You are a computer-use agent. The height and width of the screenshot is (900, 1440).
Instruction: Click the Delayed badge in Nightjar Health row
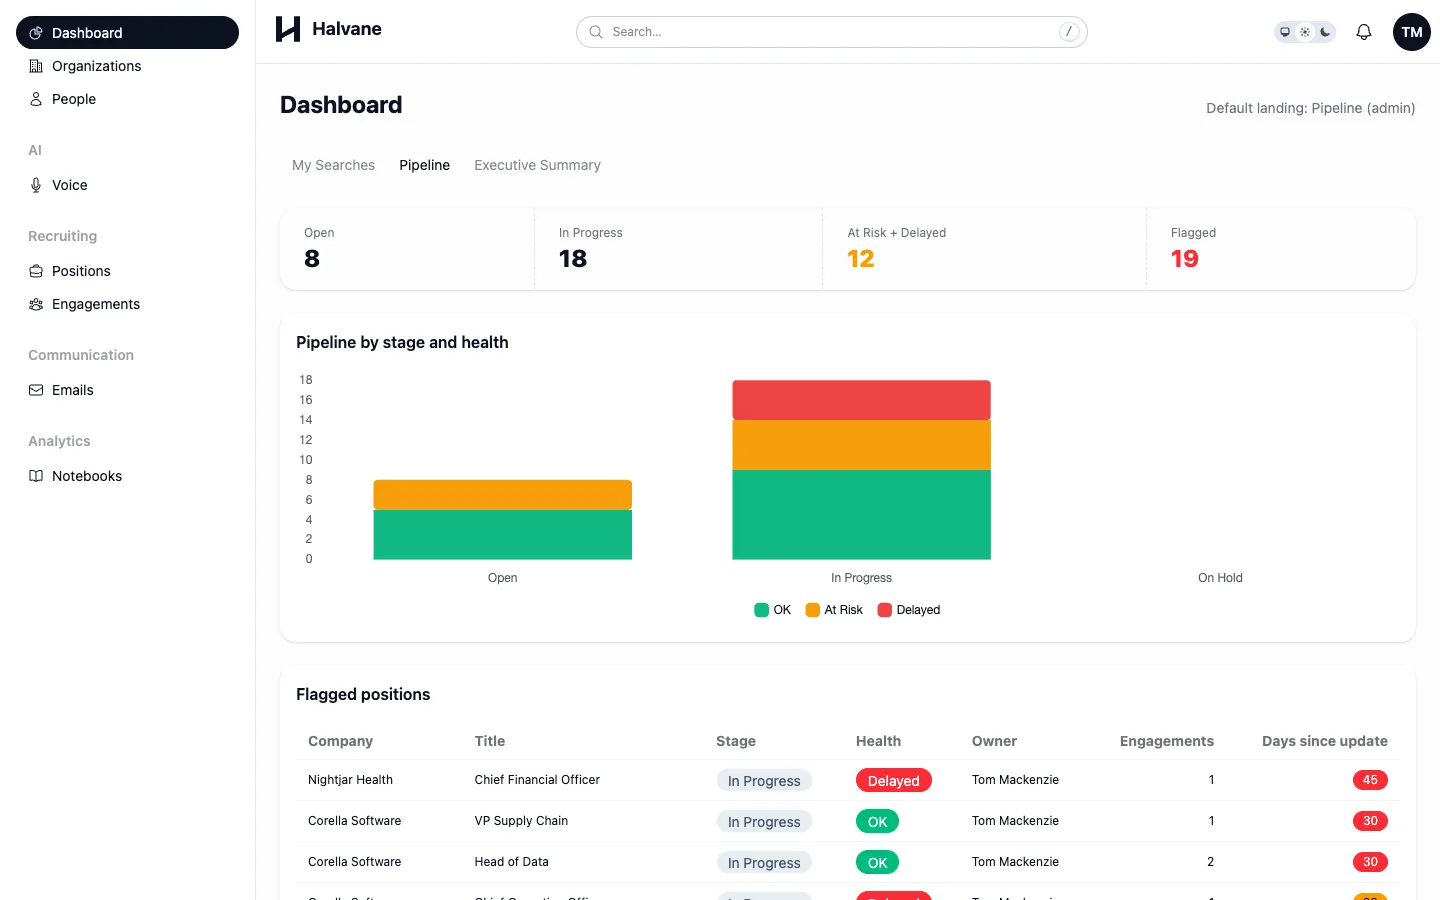tap(893, 781)
